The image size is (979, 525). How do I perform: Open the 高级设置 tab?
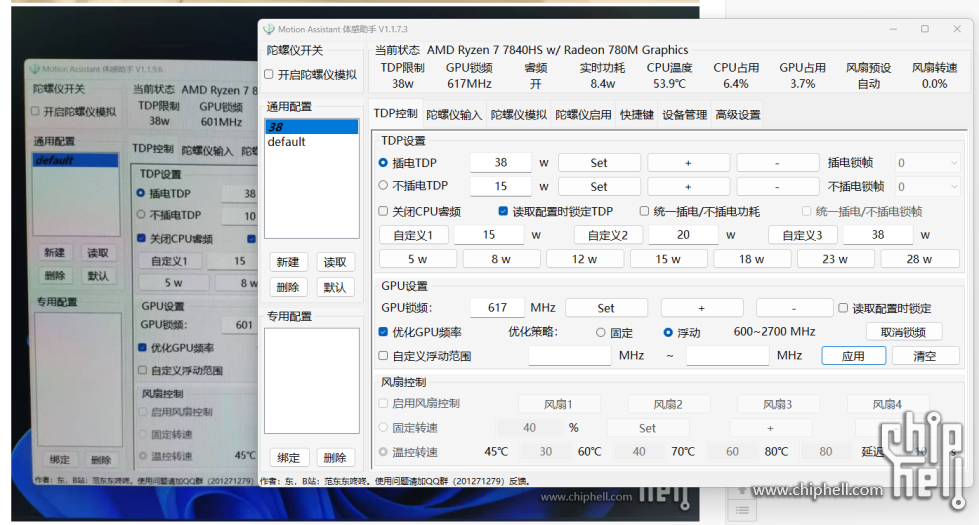click(738, 115)
